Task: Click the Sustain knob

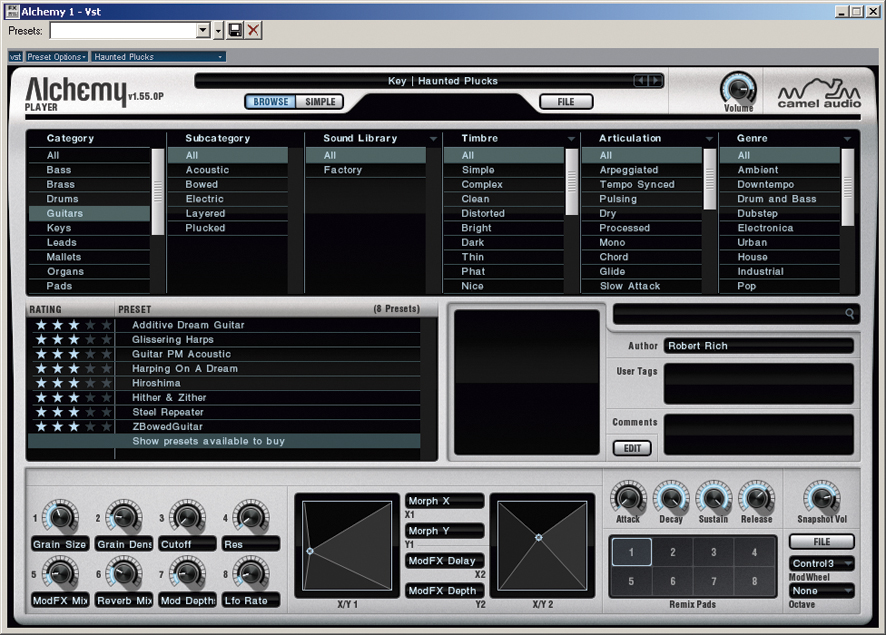Action: coord(714,498)
